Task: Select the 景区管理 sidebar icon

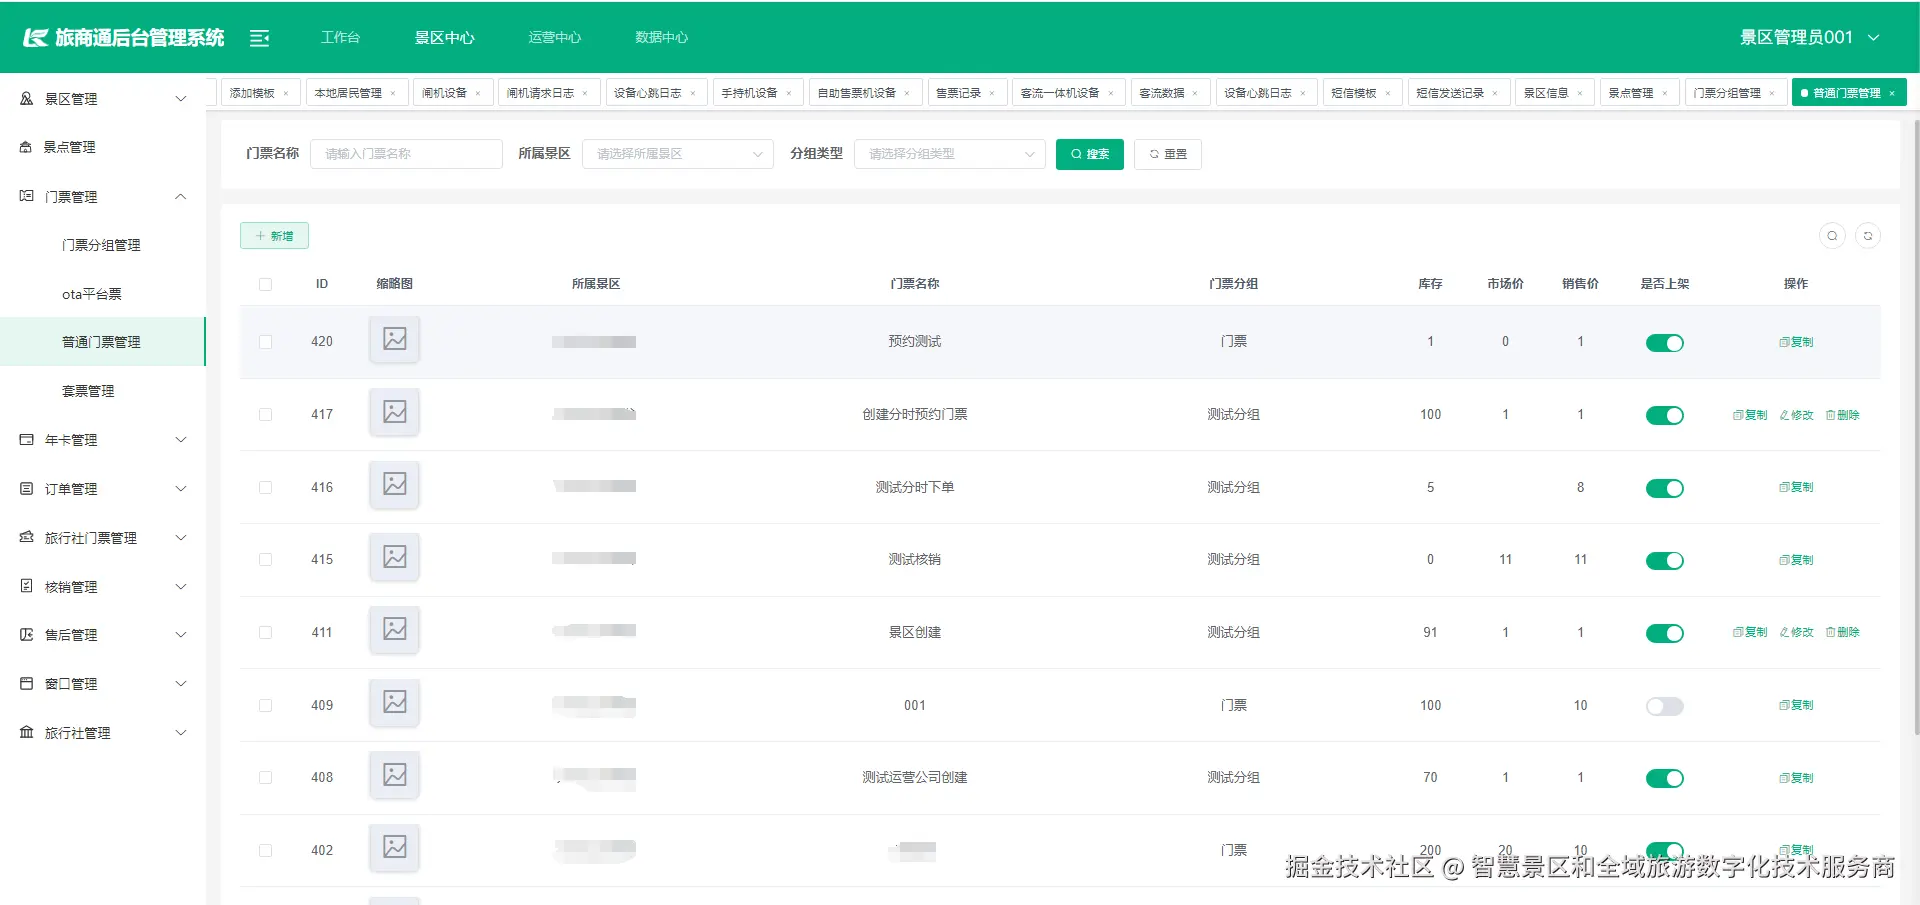Action: click(x=25, y=98)
